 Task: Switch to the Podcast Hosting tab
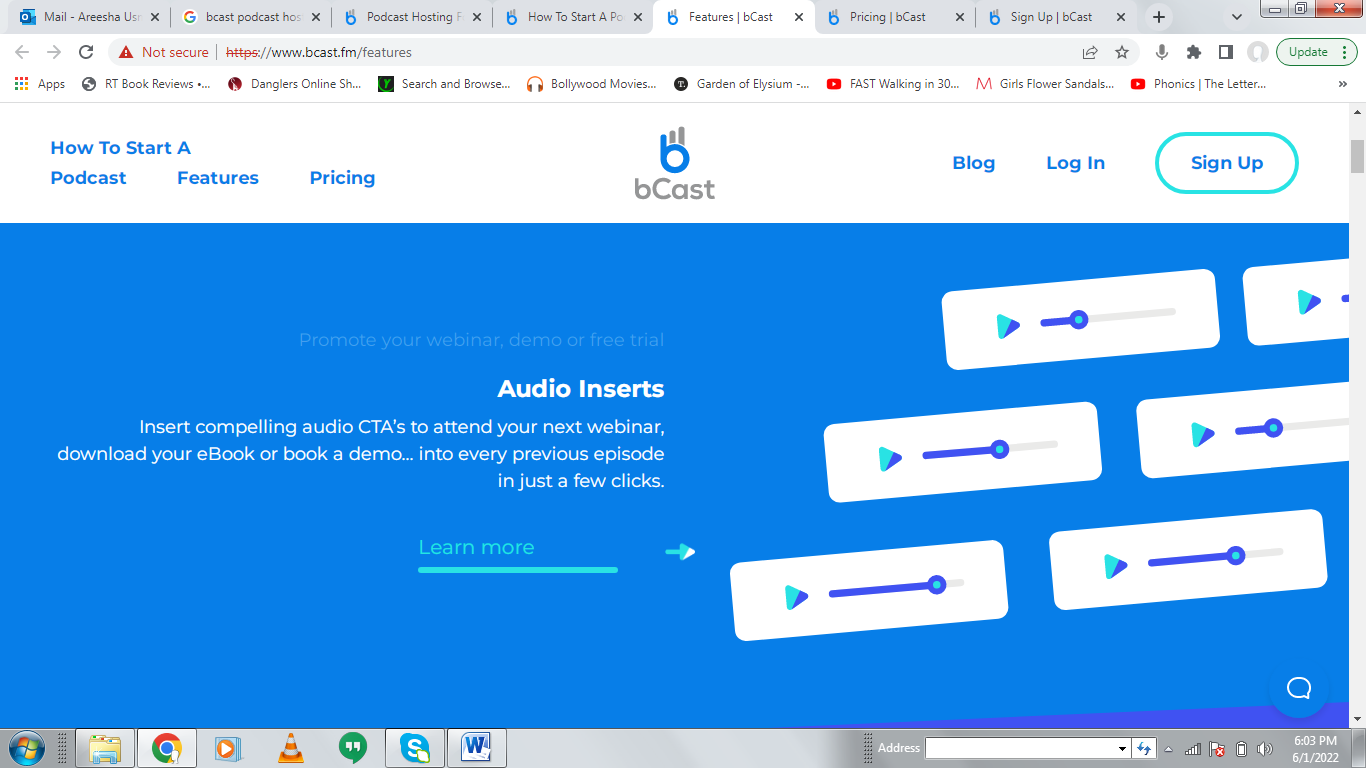point(412,17)
